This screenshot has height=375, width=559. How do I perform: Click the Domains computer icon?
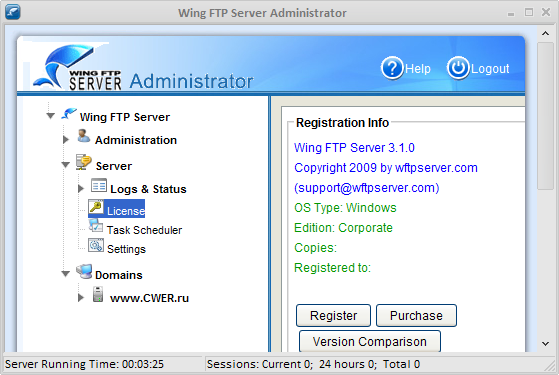(x=84, y=272)
